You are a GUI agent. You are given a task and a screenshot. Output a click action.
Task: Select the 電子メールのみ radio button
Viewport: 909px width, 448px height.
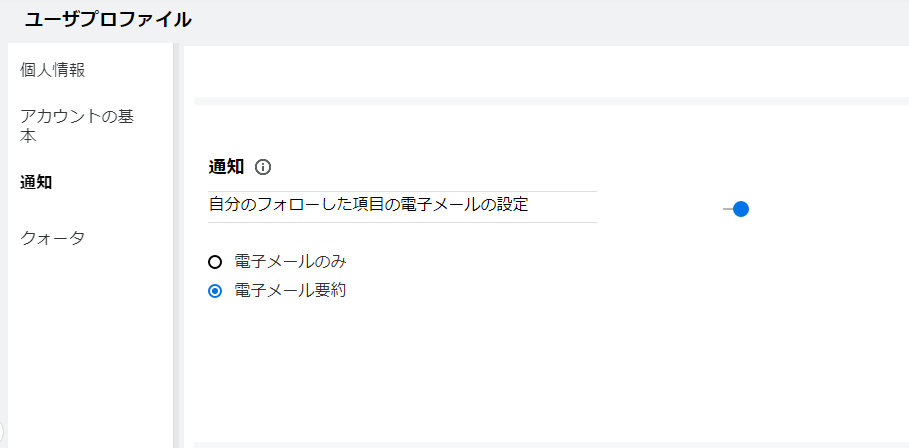[214, 262]
